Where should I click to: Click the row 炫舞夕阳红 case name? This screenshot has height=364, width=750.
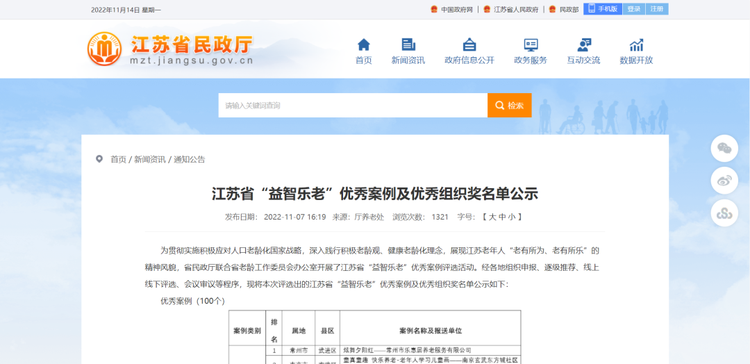click(407, 350)
